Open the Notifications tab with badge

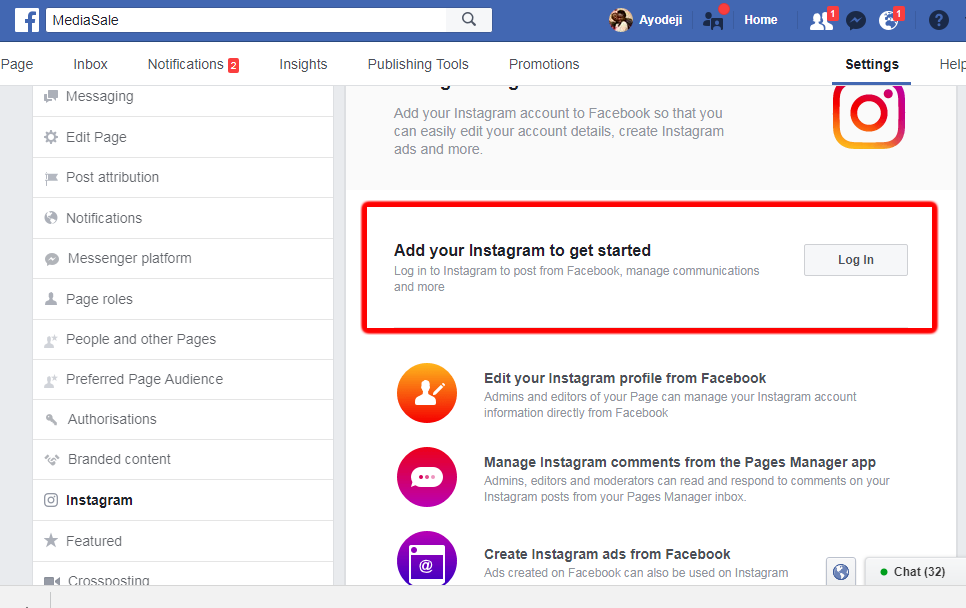coord(193,64)
